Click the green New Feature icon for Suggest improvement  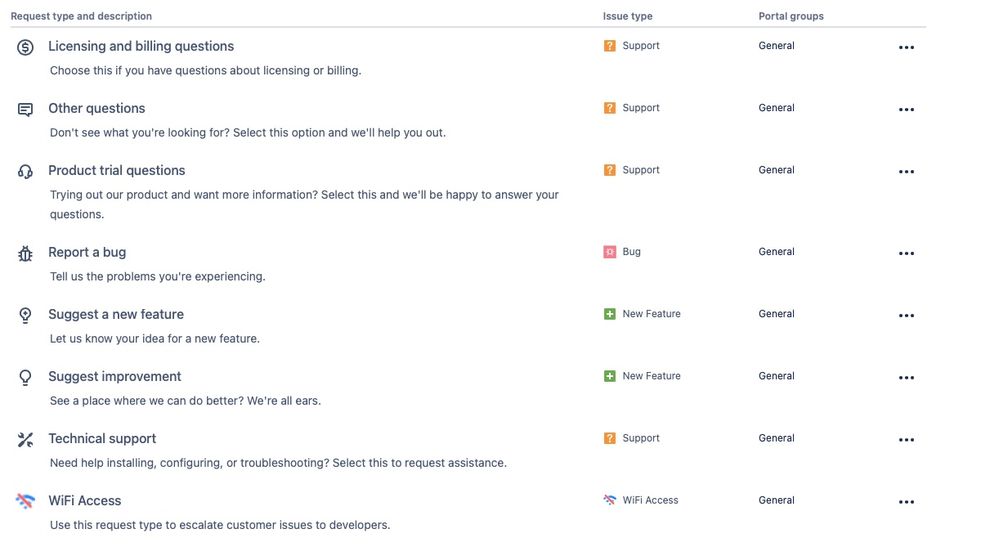pos(610,376)
